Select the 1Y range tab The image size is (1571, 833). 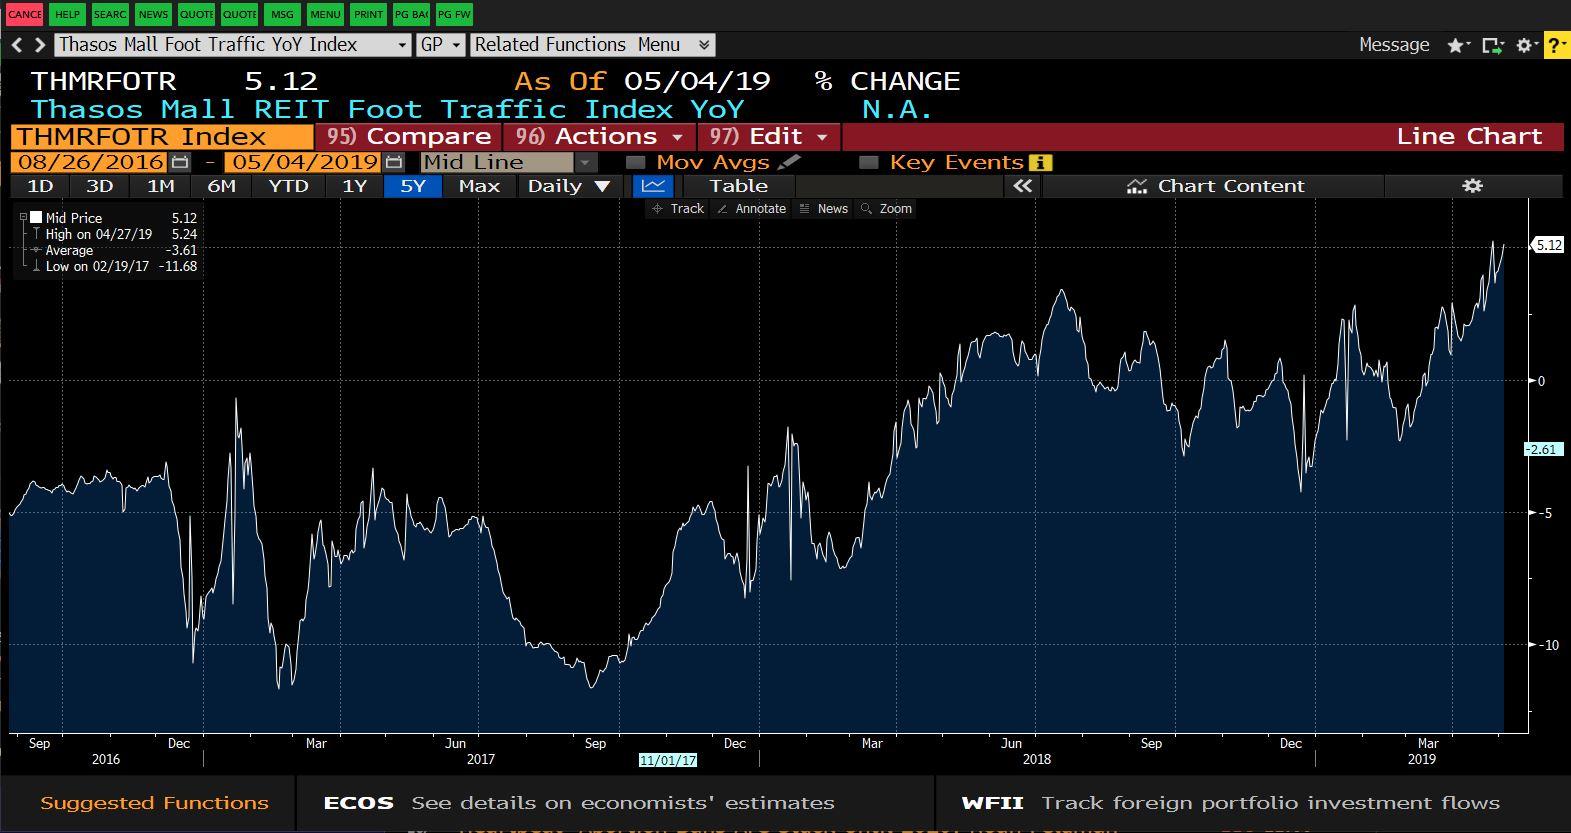pos(355,186)
